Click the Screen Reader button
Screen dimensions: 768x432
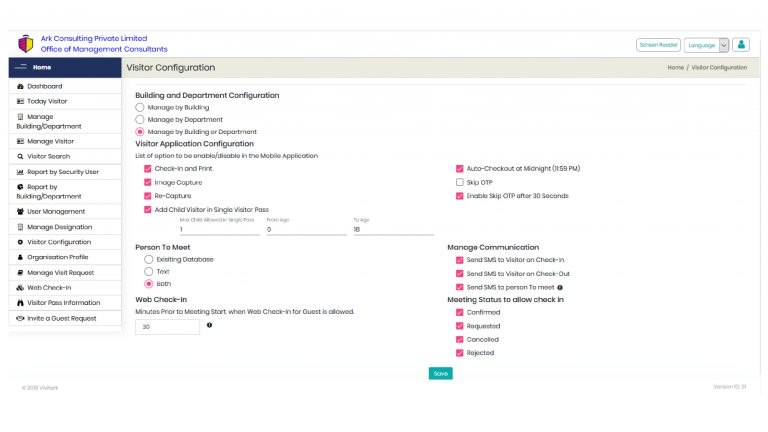(658, 45)
